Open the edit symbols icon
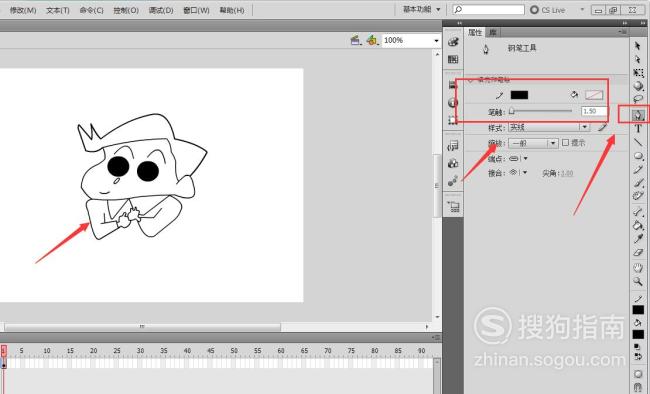 coord(372,40)
